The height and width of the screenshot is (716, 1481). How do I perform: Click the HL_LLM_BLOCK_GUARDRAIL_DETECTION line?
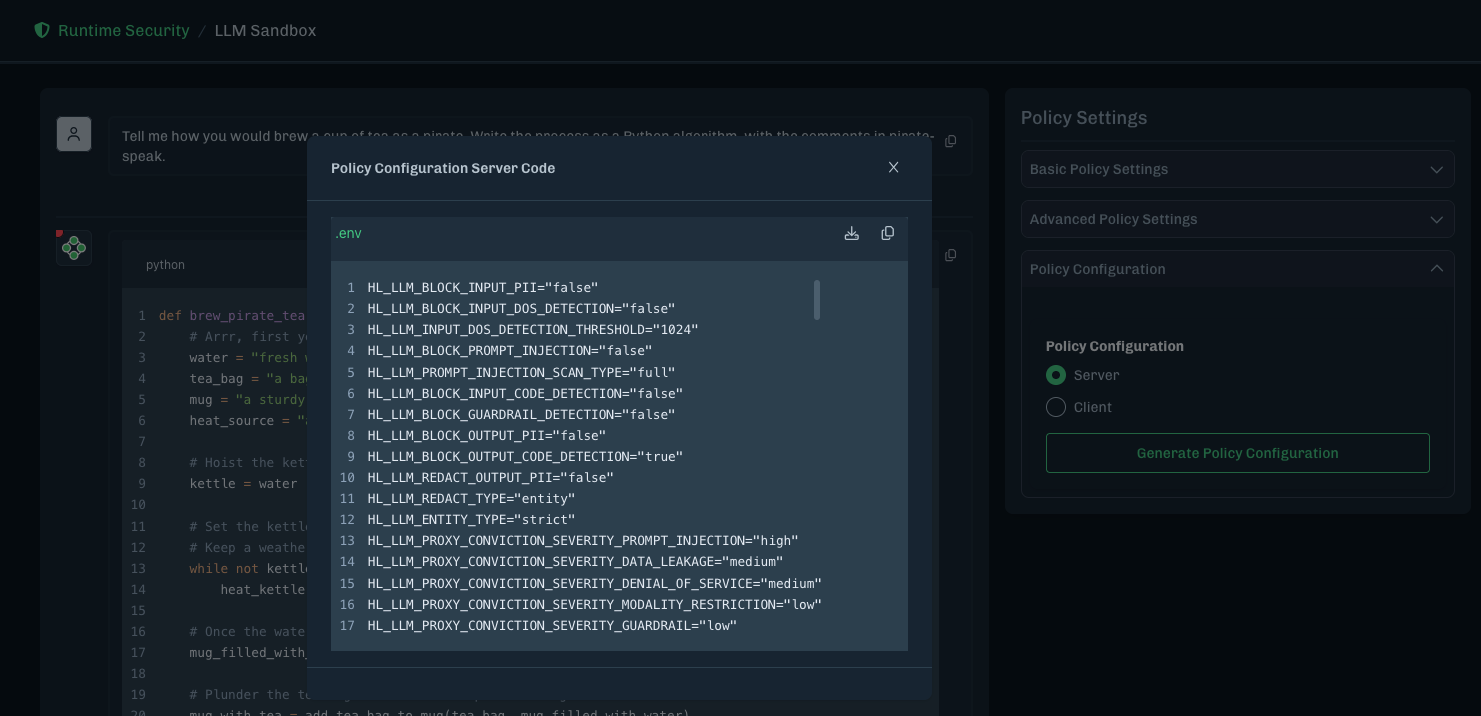(x=521, y=414)
